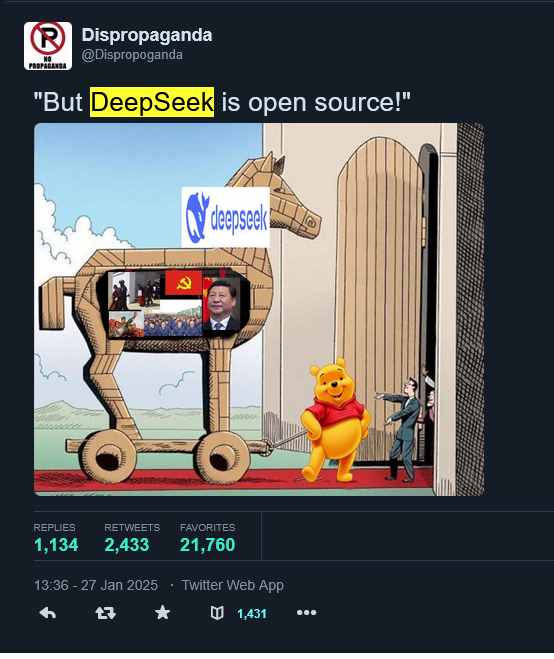The width and height of the screenshot is (554, 659).
Task: Open the Dispropaganda display name
Action: (x=147, y=35)
